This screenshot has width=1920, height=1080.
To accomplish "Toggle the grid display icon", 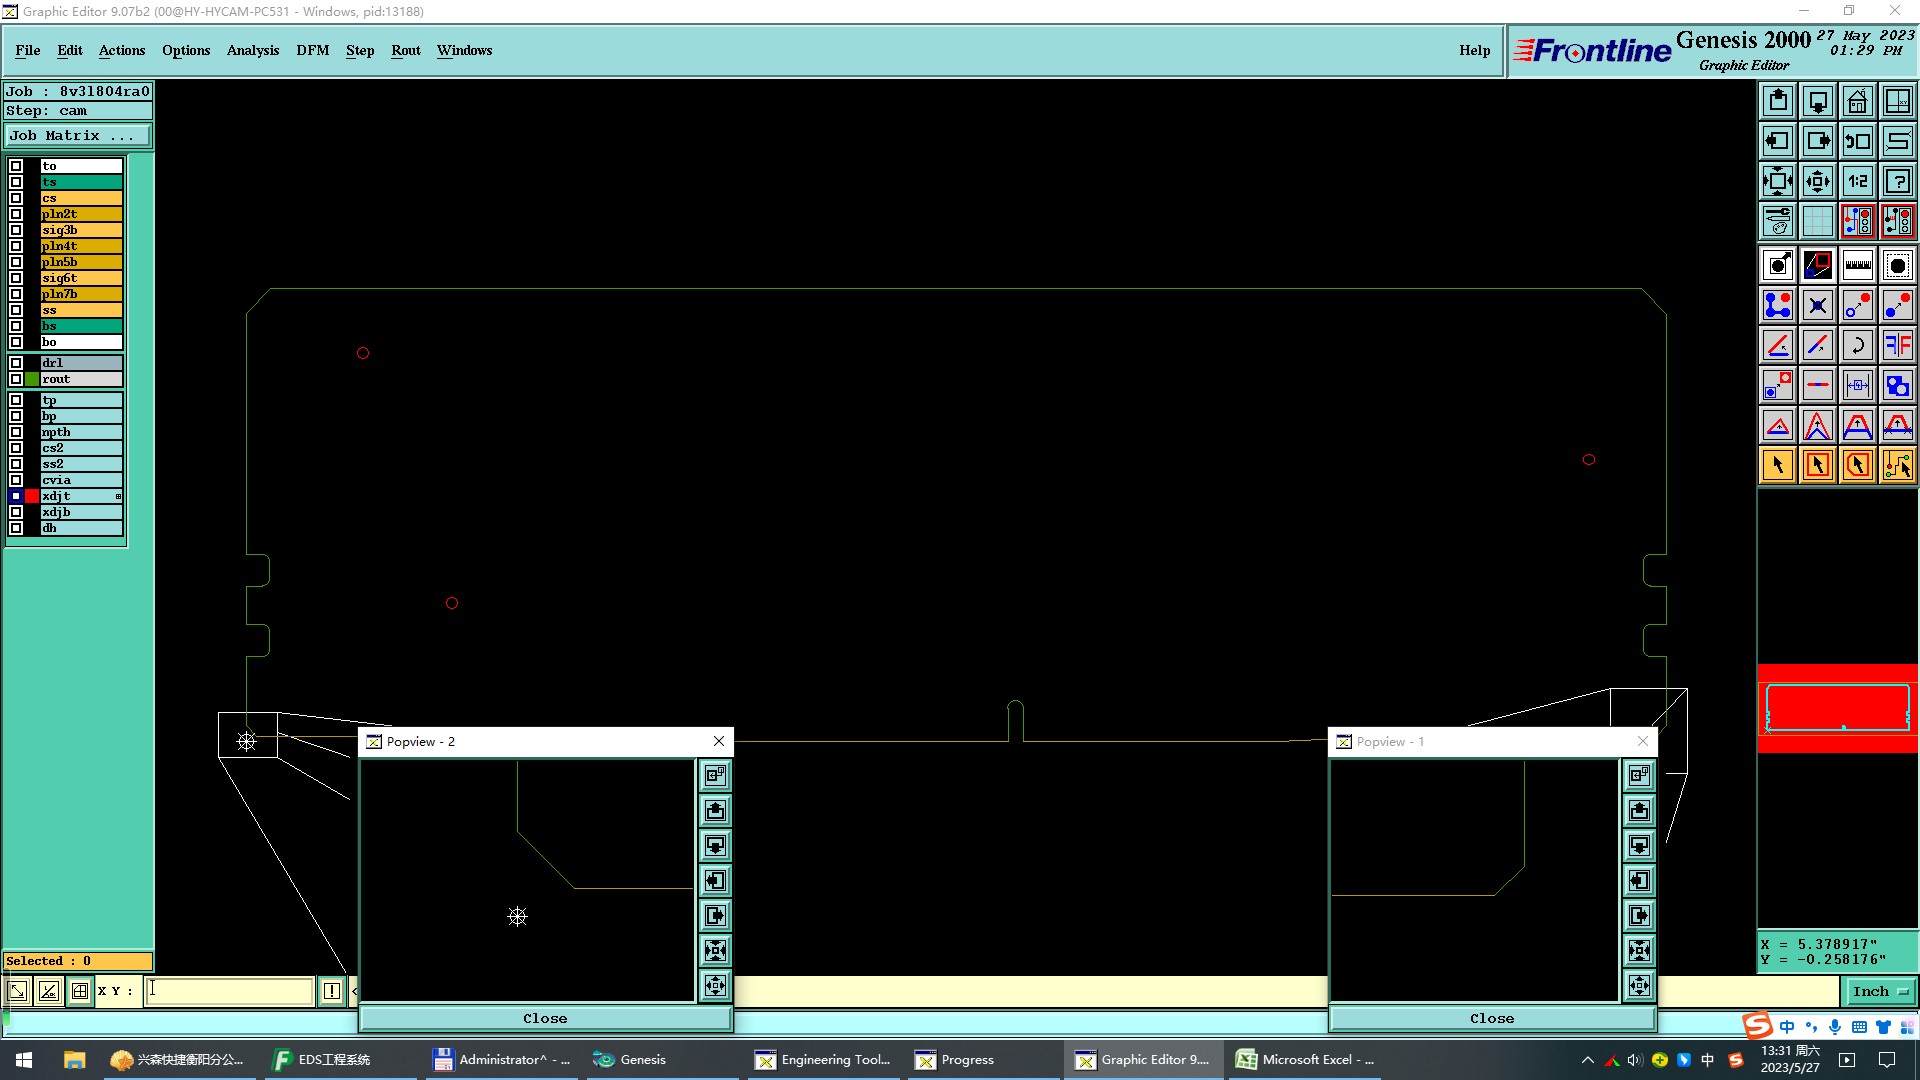I will click(1818, 221).
